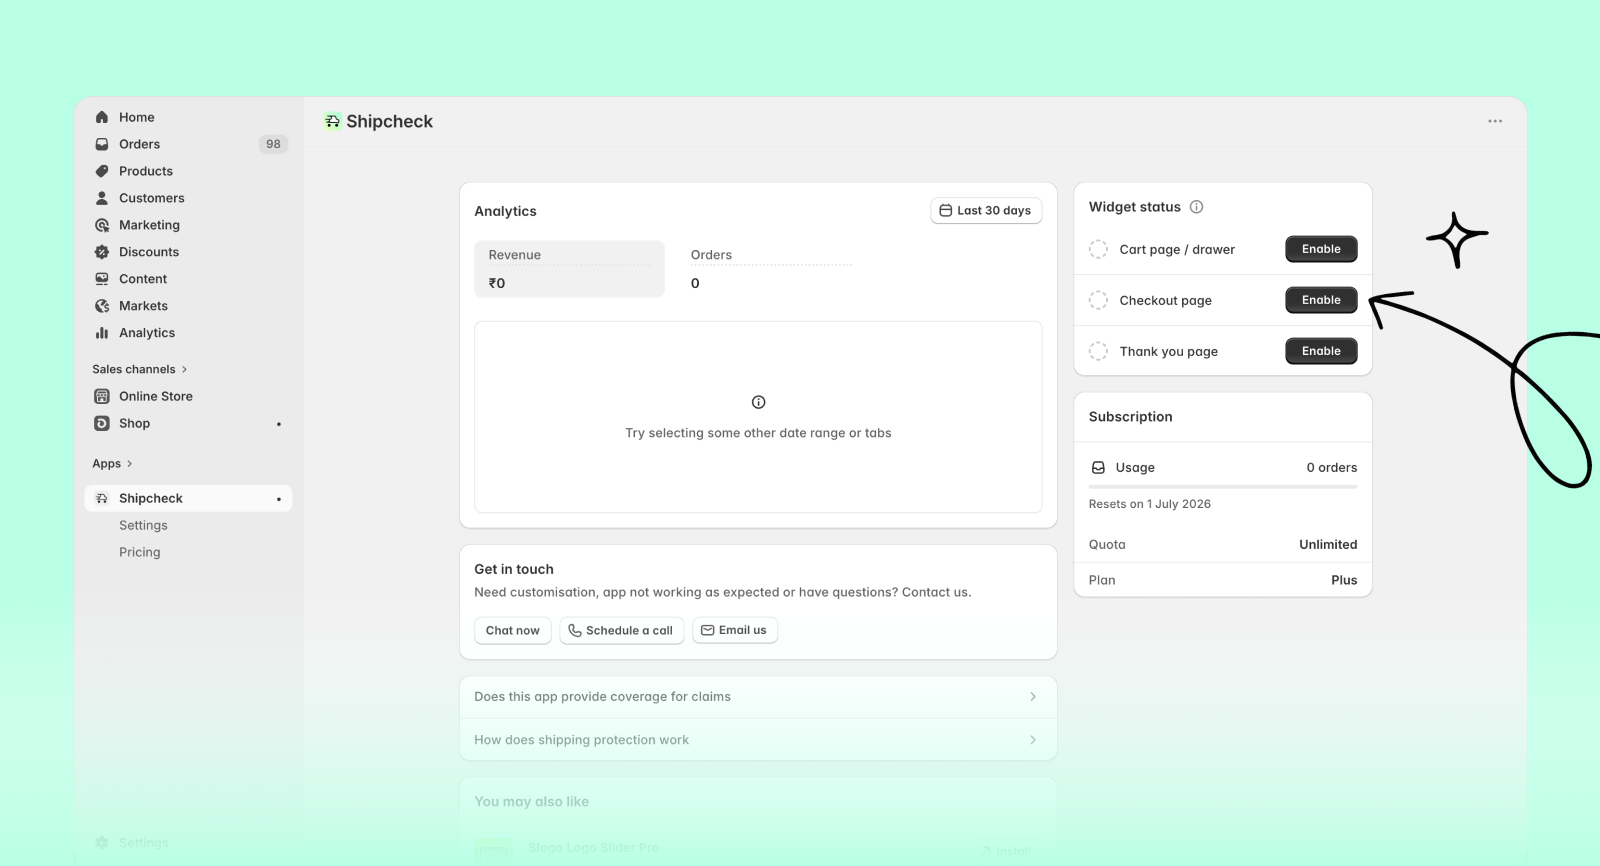Click the Content icon in sidebar

pyautogui.click(x=102, y=279)
